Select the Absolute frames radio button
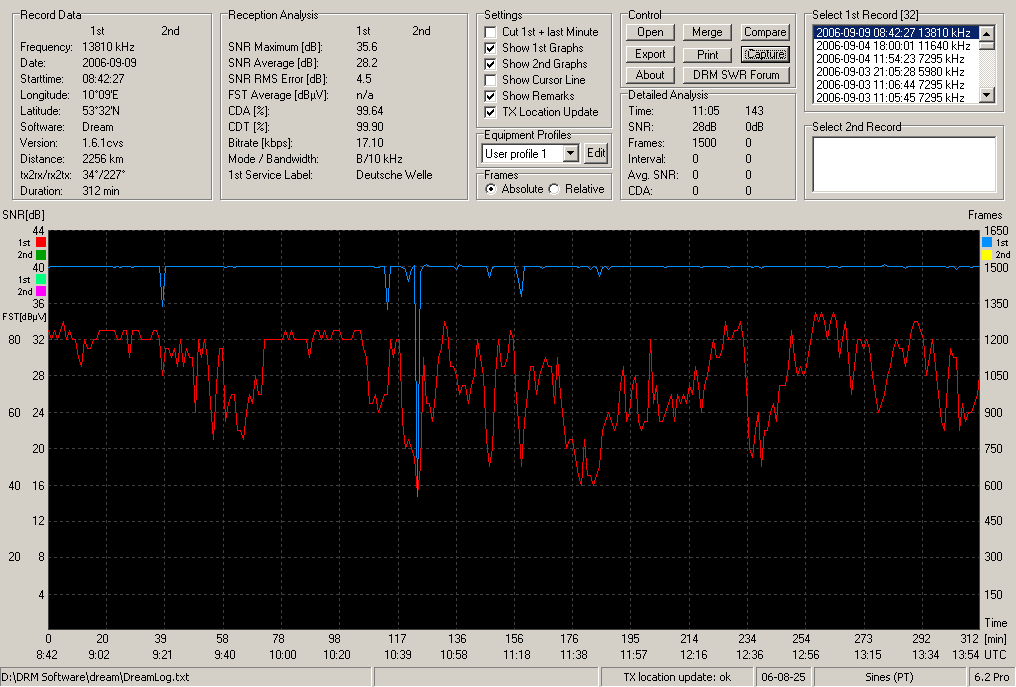Image resolution: width=1016 pixels, height=687 pixels. pos(491,189)
